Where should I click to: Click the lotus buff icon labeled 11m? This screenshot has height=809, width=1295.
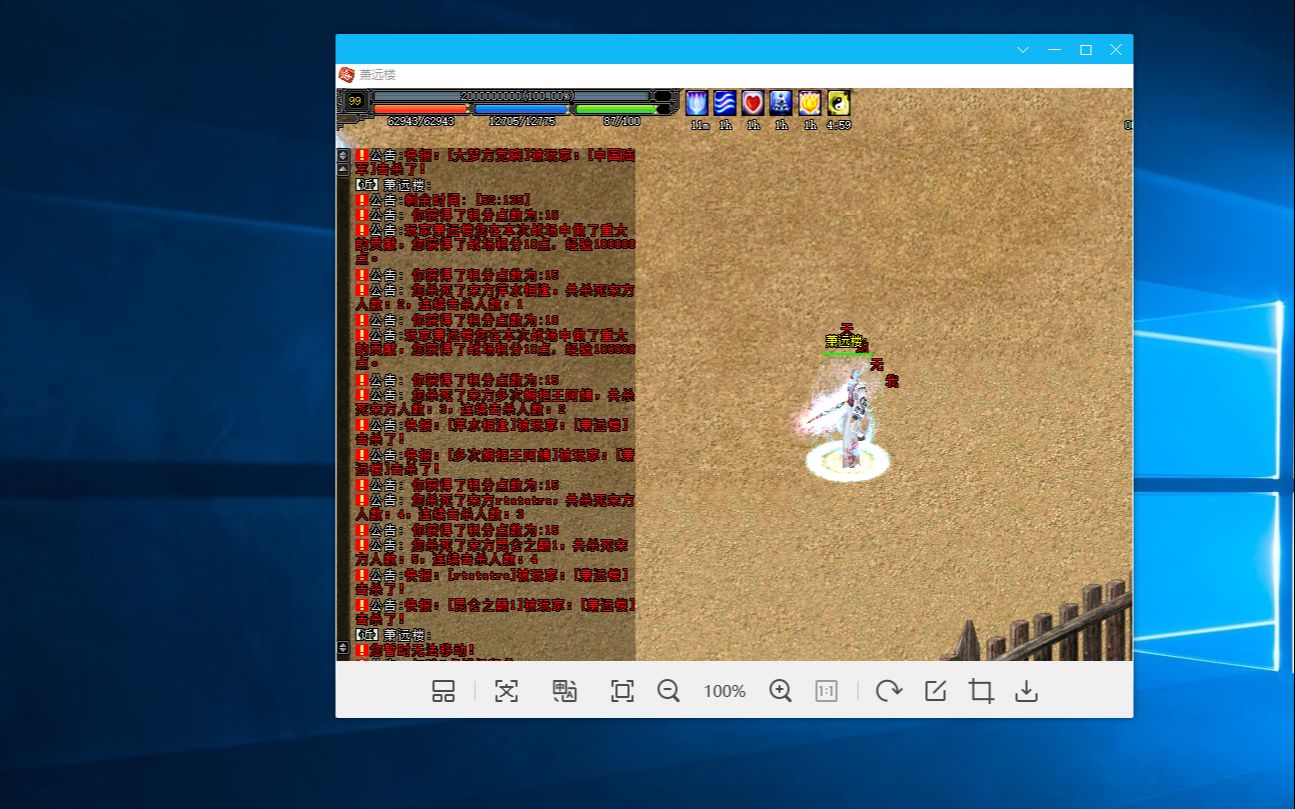point(697,103)
